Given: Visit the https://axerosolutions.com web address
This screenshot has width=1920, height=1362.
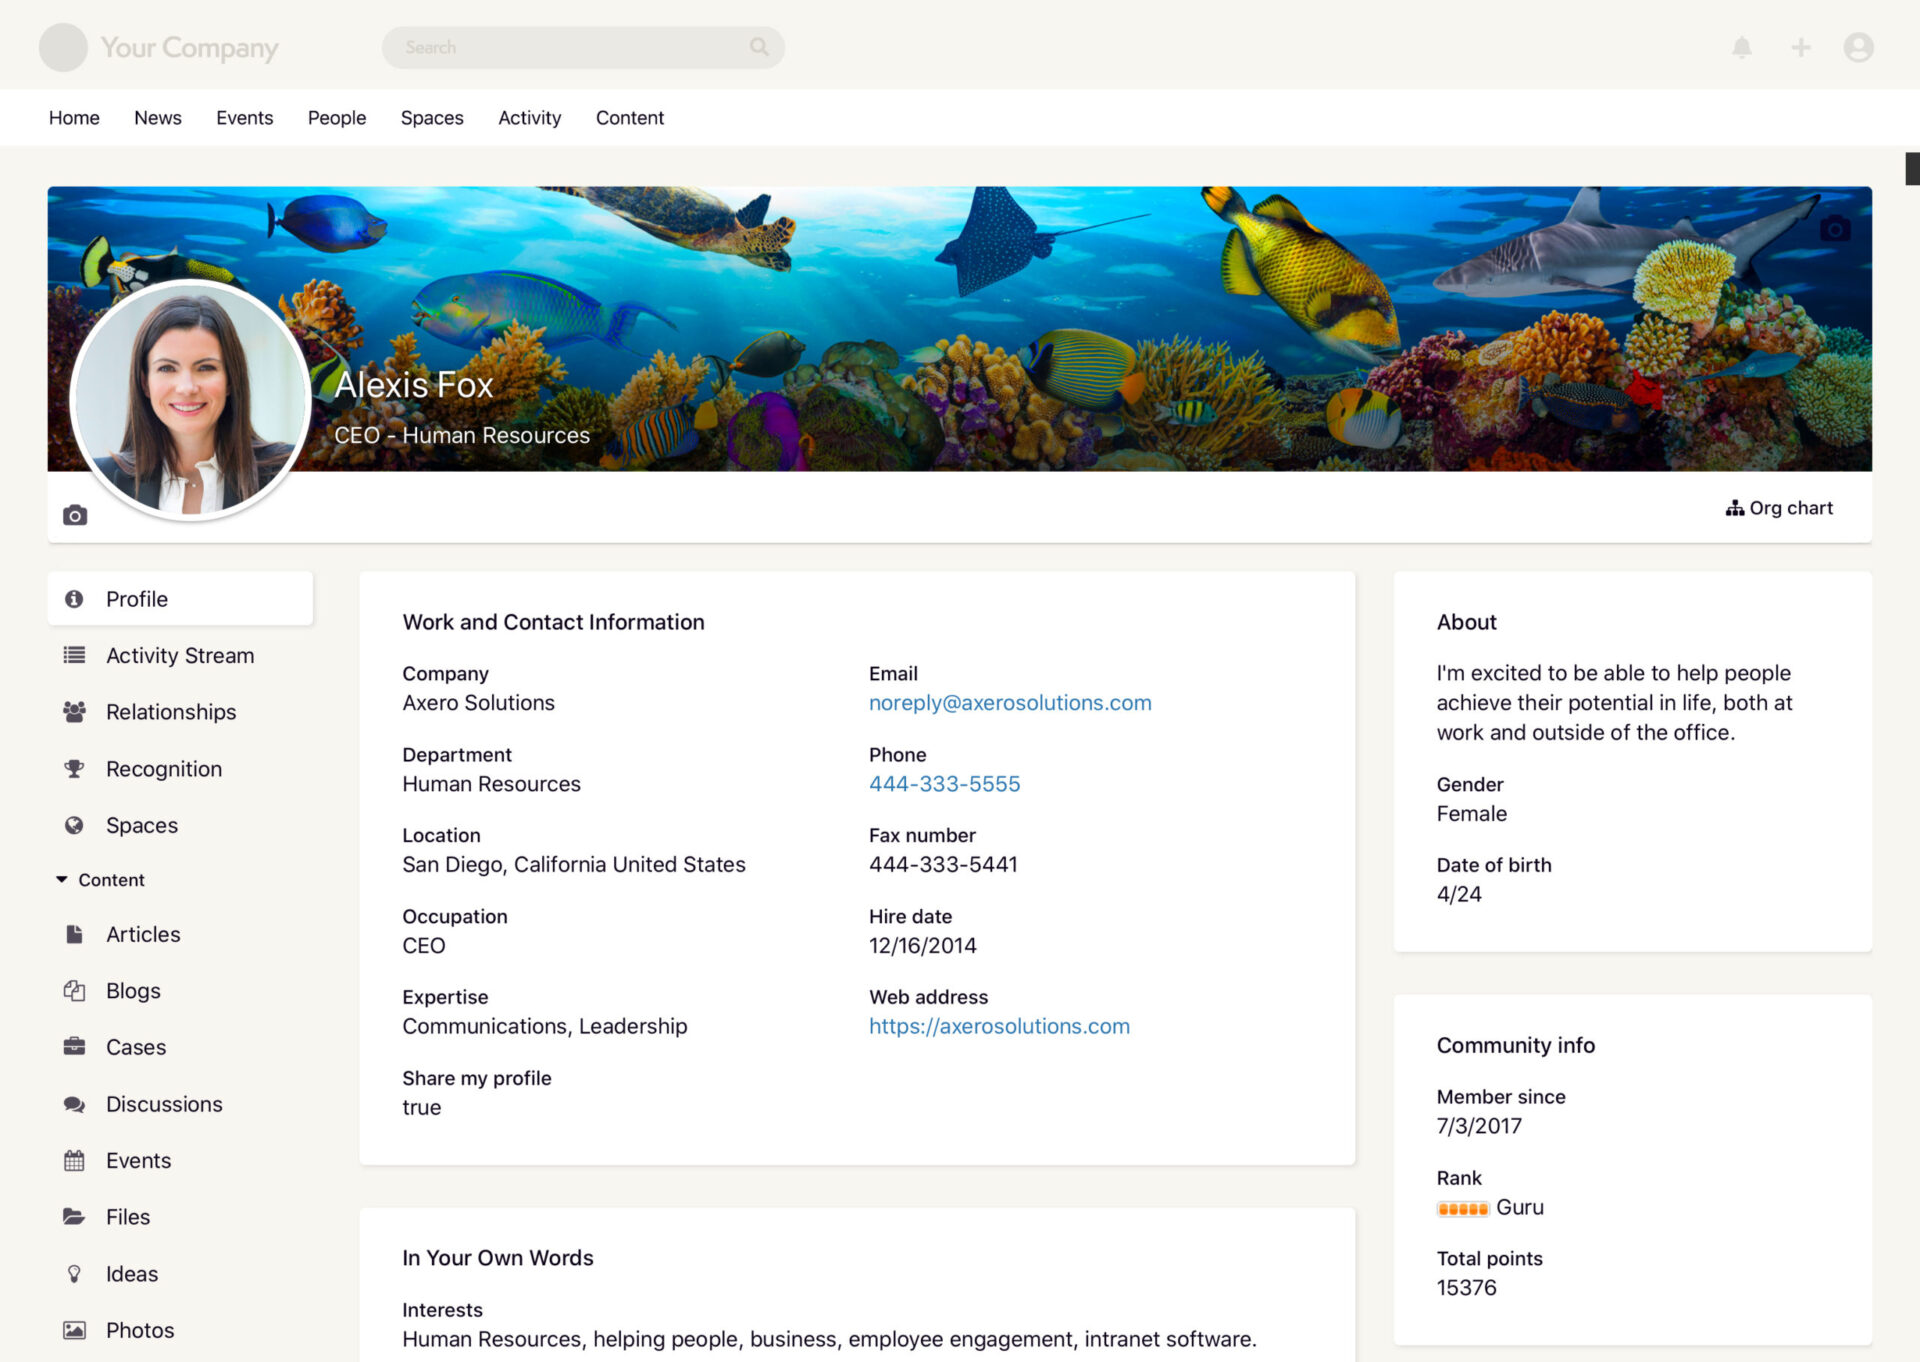Looking at the screenshot, I should [998, 1026].
